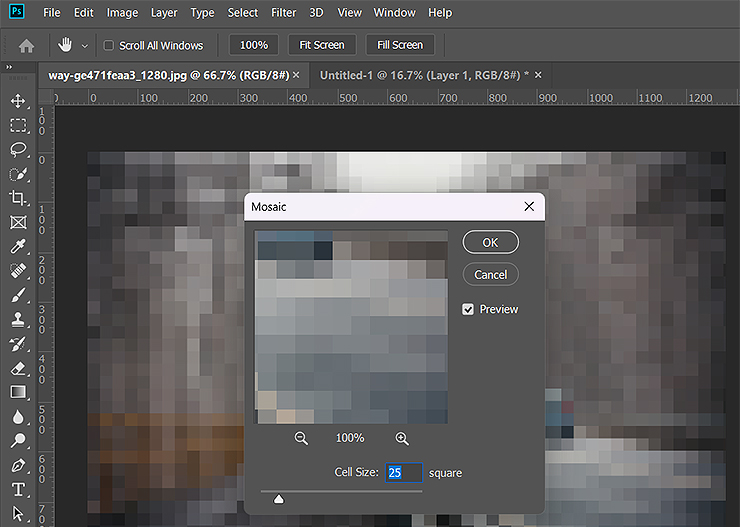The image size is (740, 527).
Task: Zoom in the Mosaic preview
Action: pyautogui.click(x=402, y=438)
